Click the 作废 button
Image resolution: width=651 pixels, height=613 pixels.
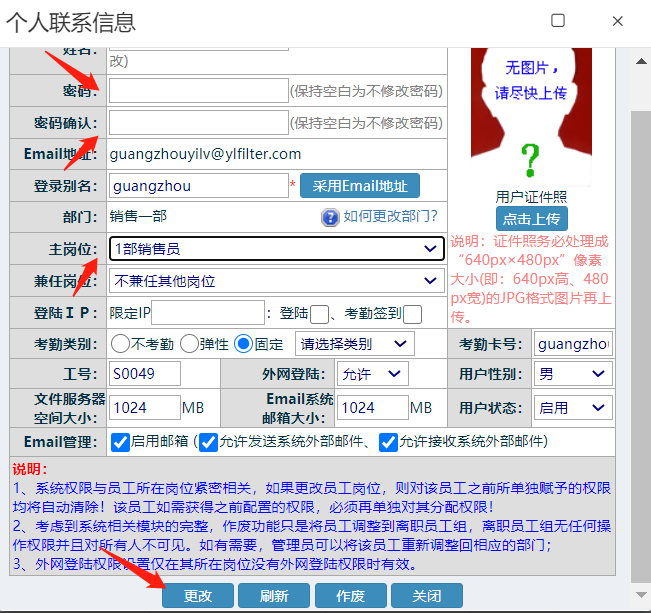point(350,596)
